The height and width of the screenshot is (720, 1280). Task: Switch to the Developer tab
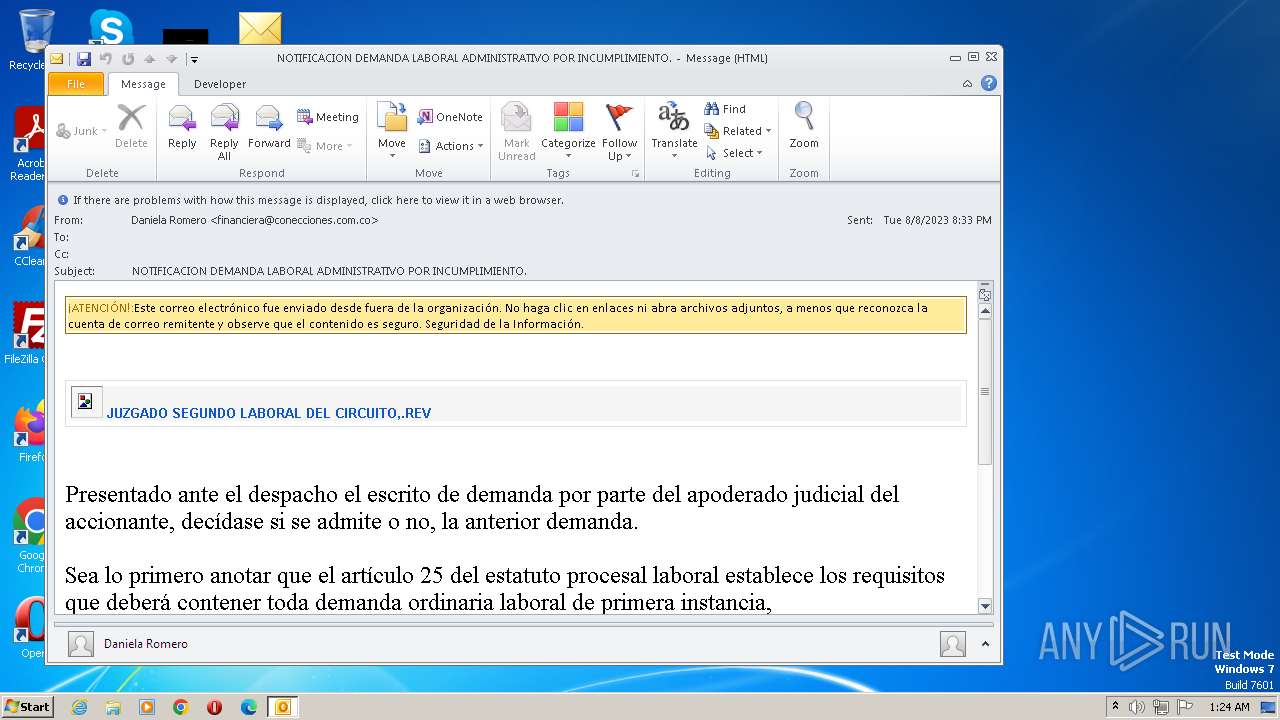pos(220,84)
